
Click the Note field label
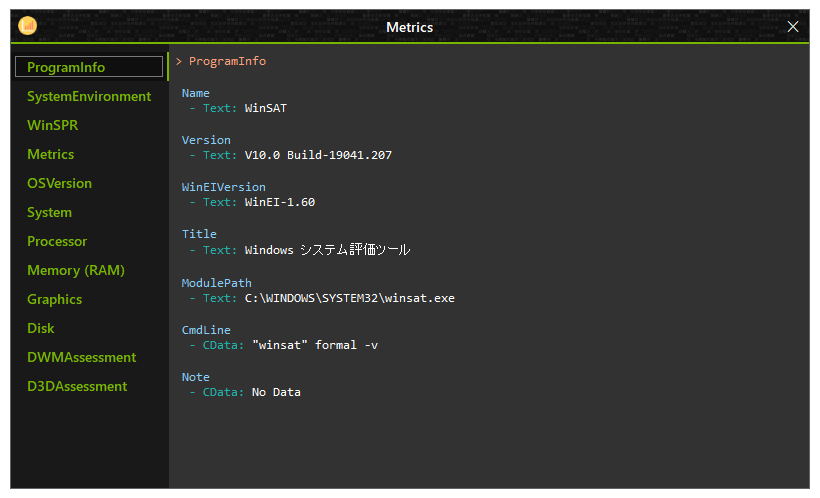pyautogui.click(x=196, y=377)
